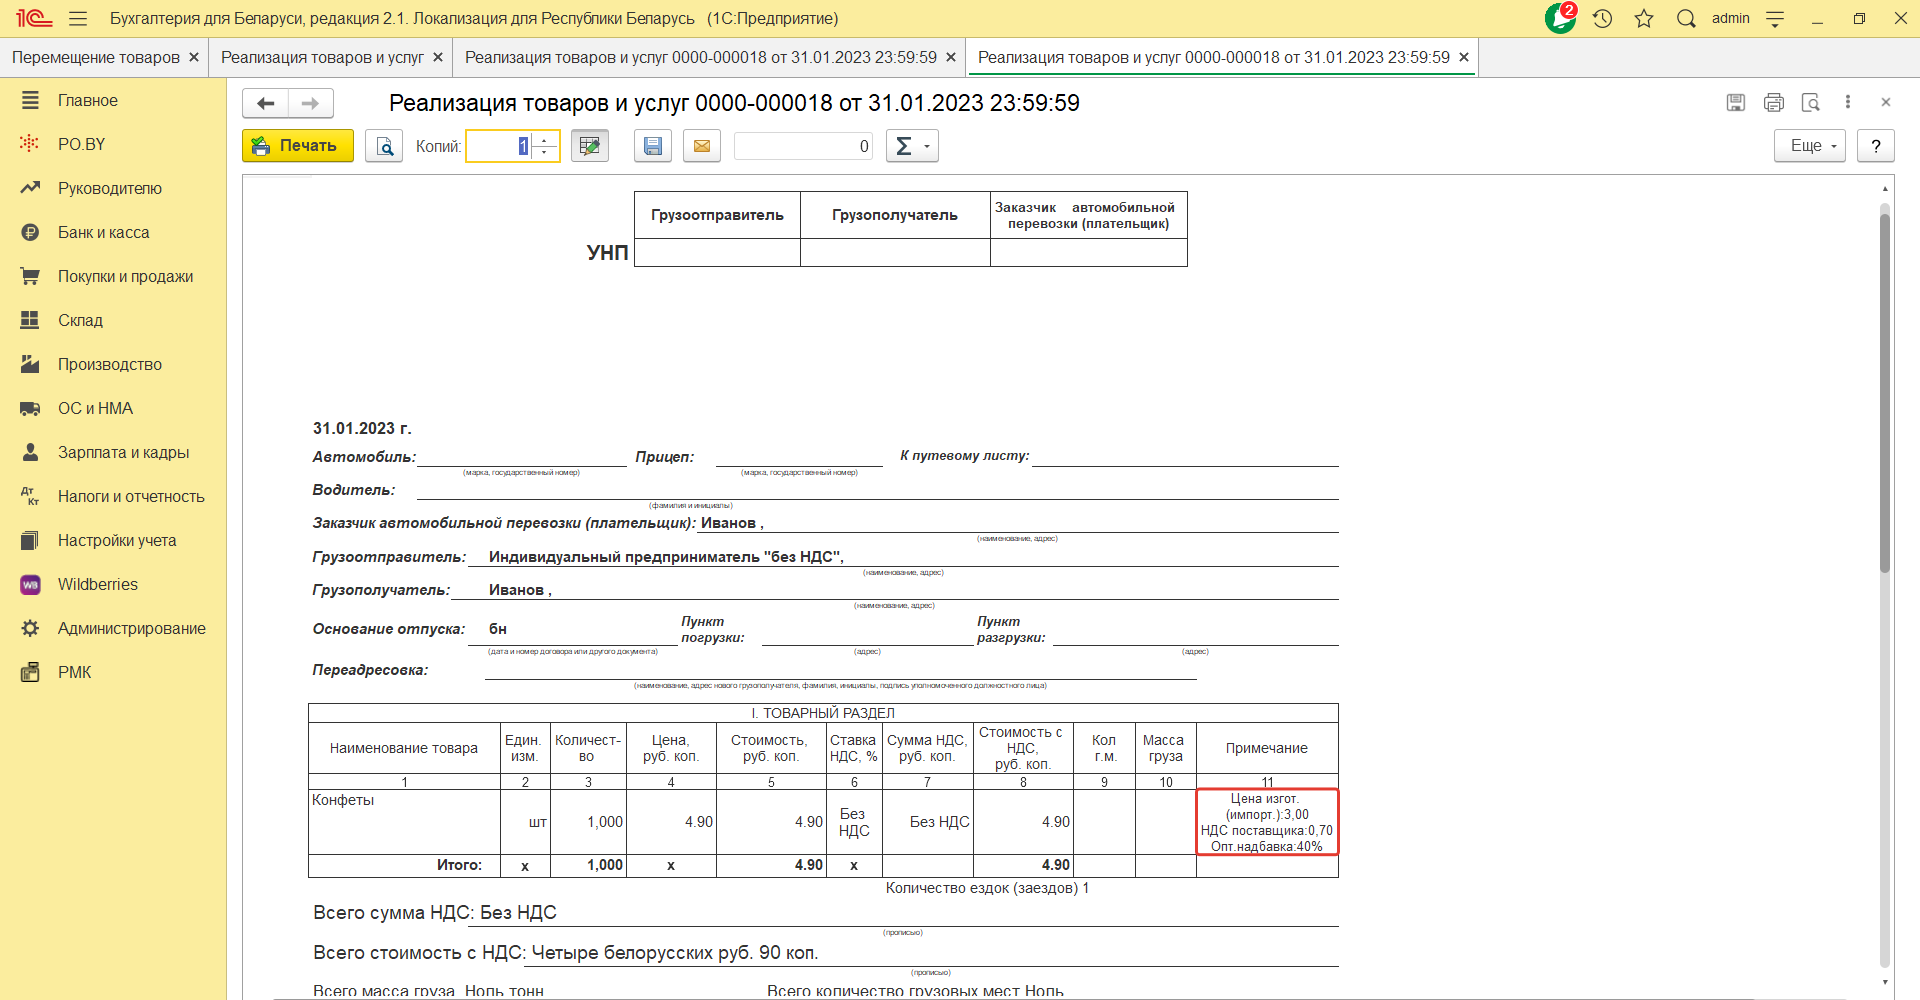Open the sigma sum dropdown

tap(912, 146)
